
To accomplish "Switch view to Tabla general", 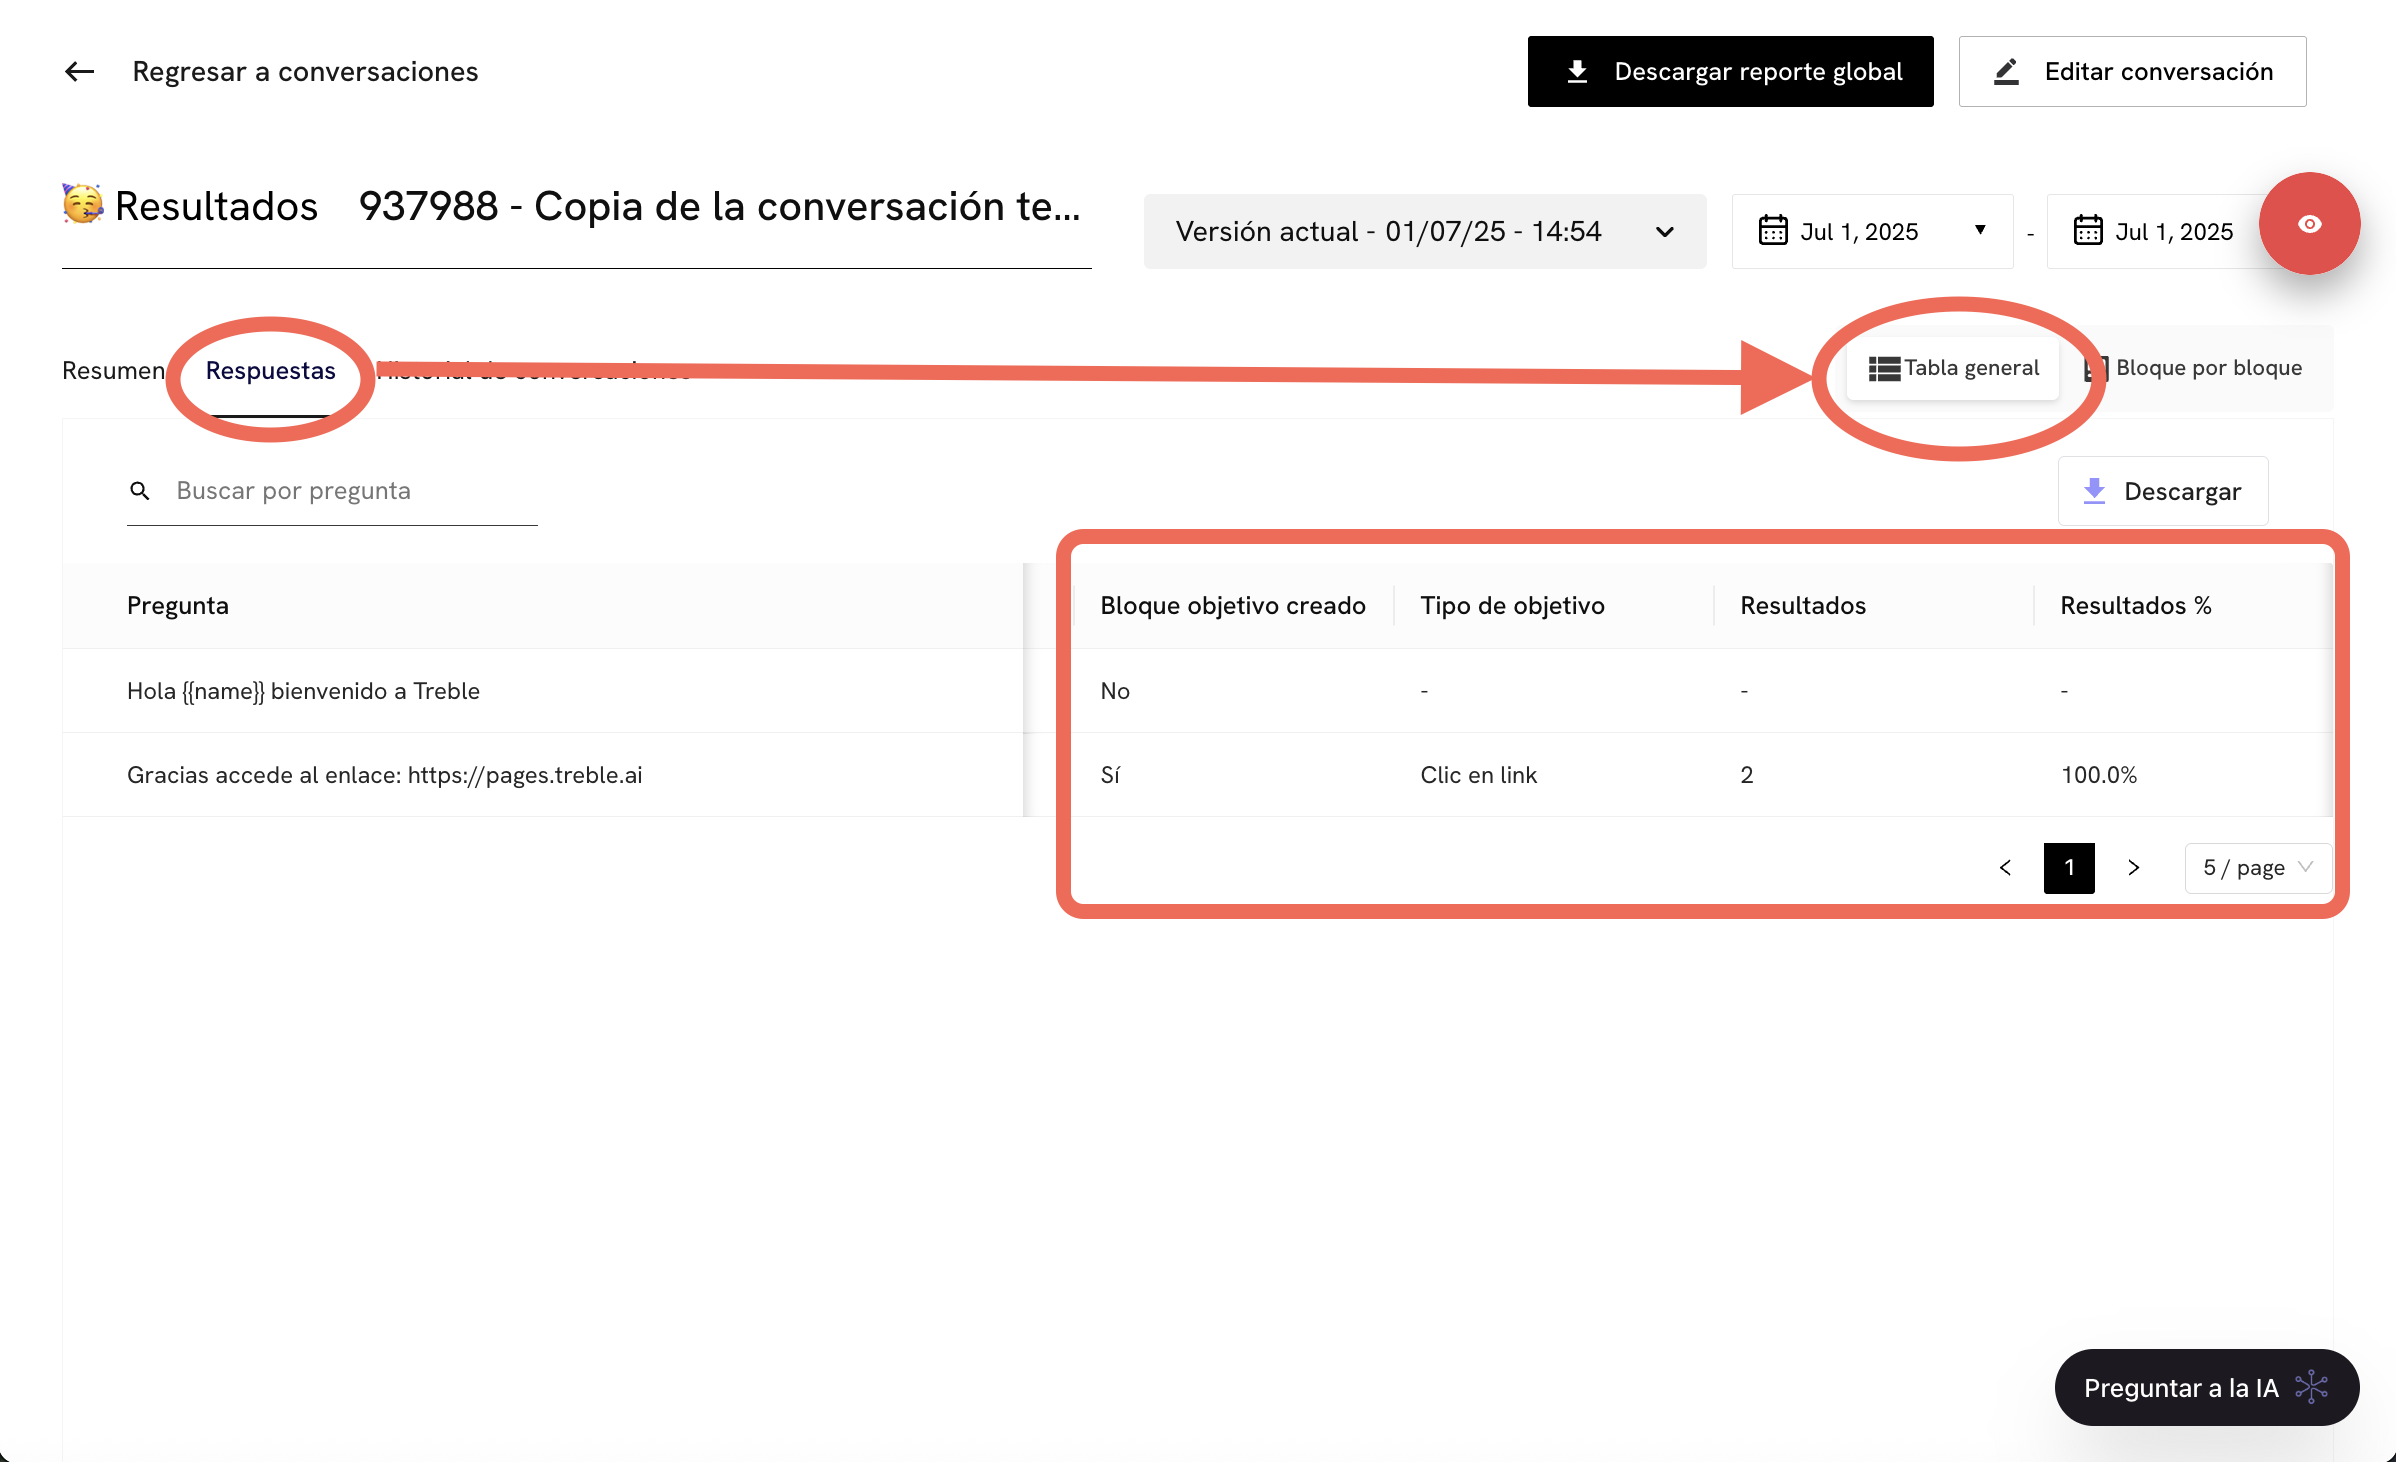I will pyautogui.click(x=1954, y=368).
